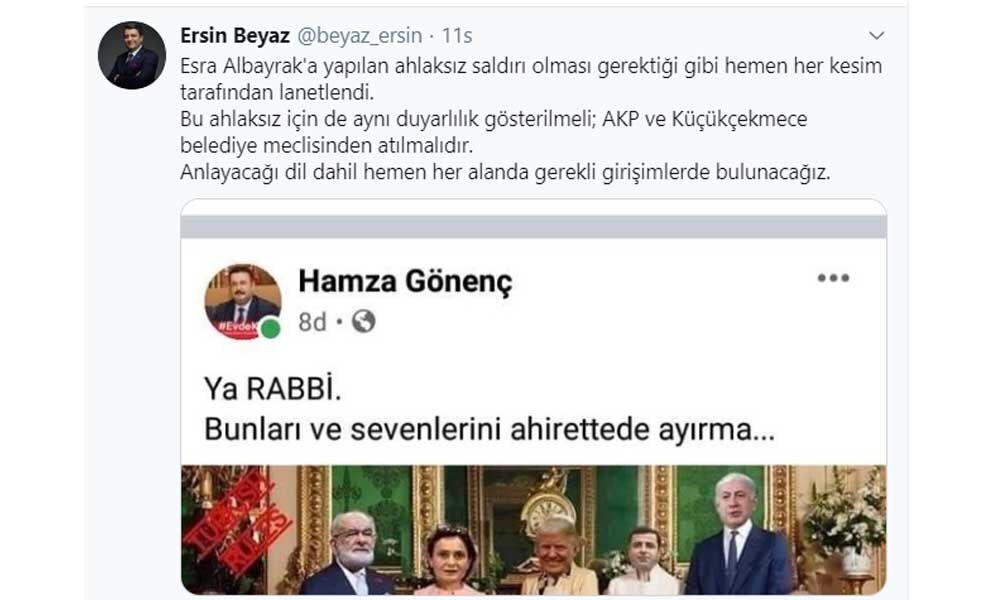The height and width of the screenshot is (600, 1000).
Task: Click the gray bar atop the embedded screenshot
Action: (534, 227)
